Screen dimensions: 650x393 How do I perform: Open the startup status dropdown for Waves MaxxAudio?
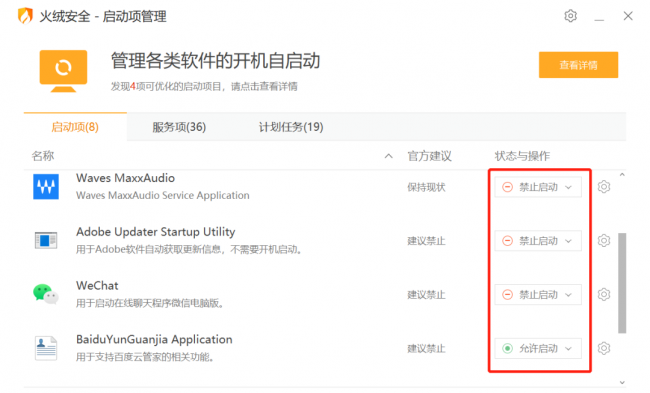pos(538,187)
